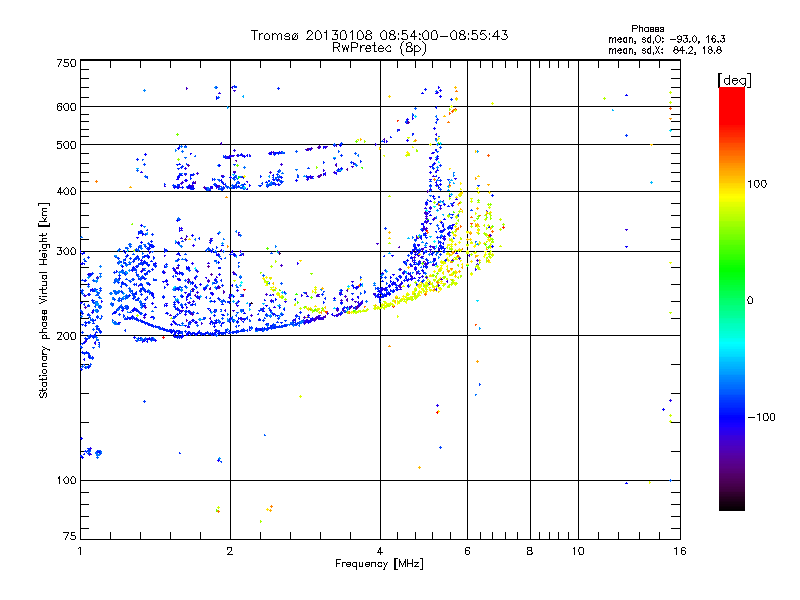Click the x-axis tick value '1'

point(80,551)
